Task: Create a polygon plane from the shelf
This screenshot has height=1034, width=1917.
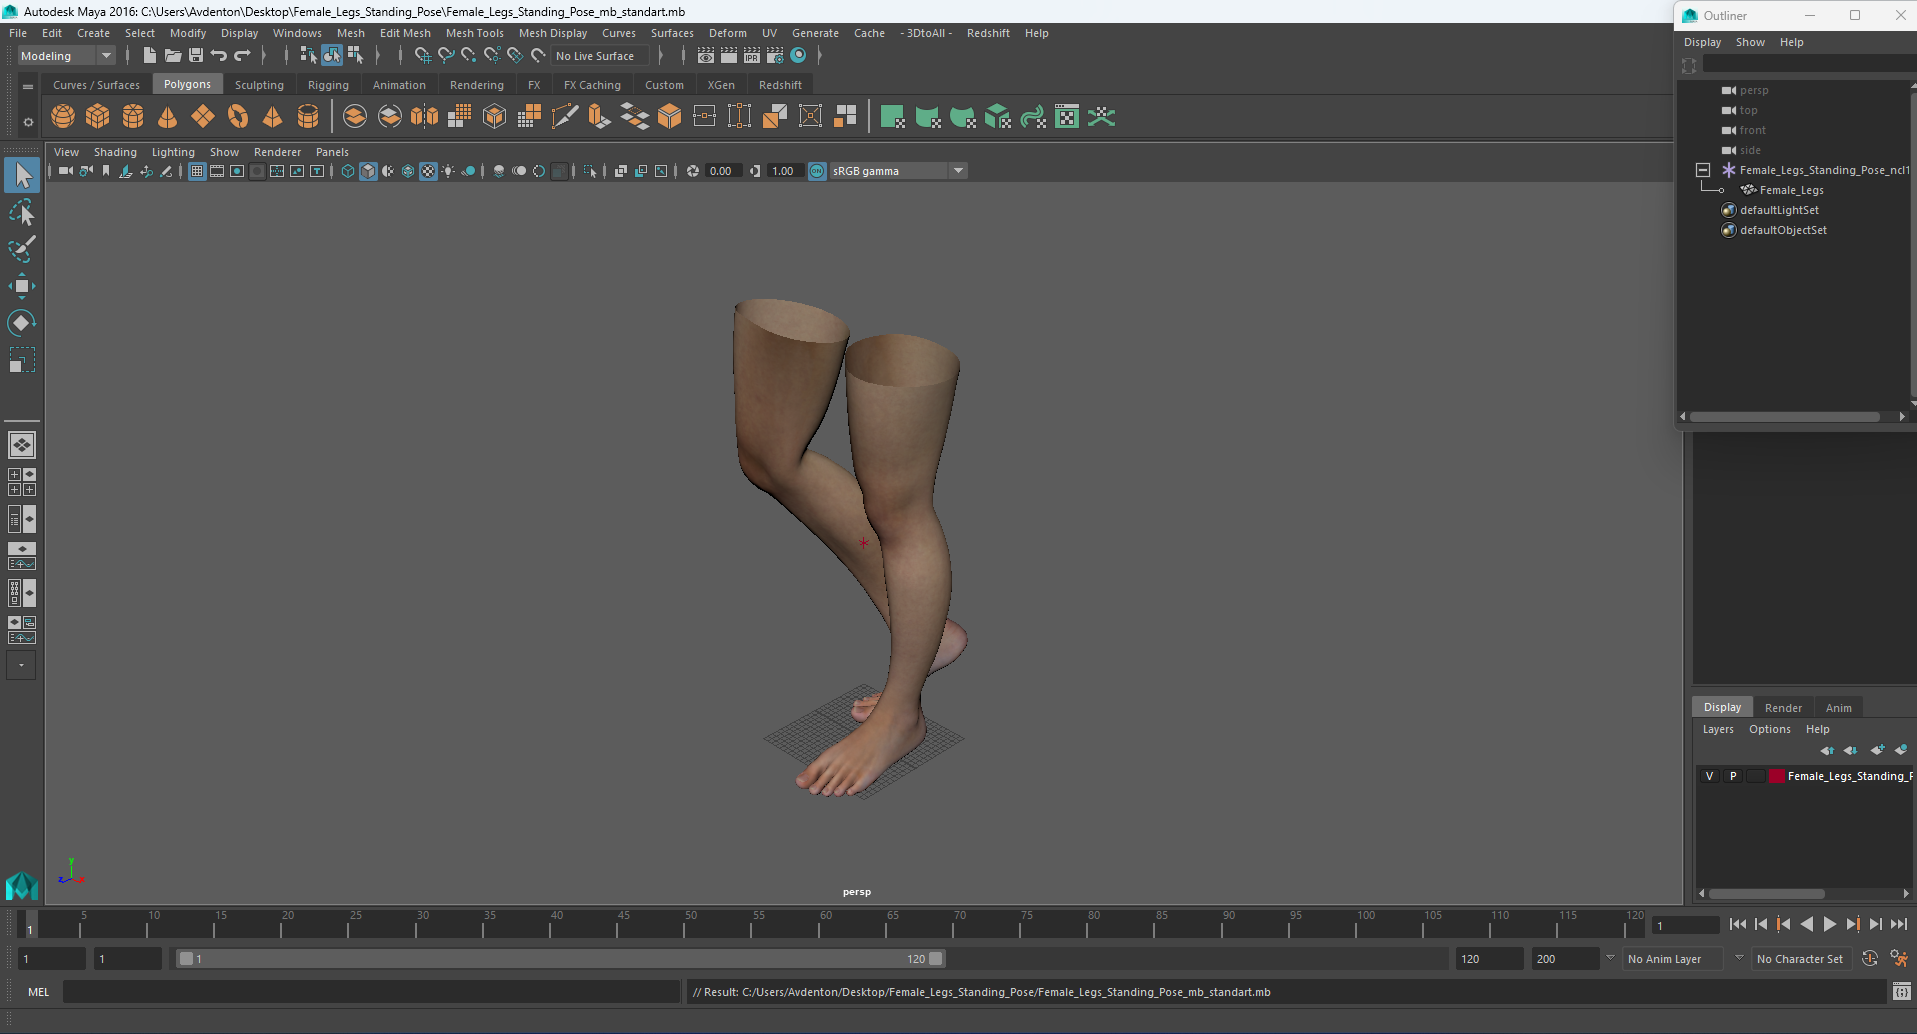Action: (203, 117)
